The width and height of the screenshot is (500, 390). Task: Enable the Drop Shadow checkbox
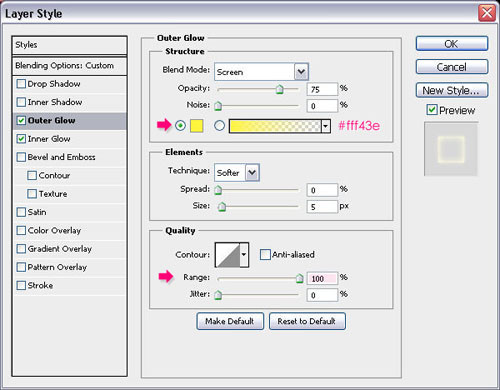tap(21, 84)
